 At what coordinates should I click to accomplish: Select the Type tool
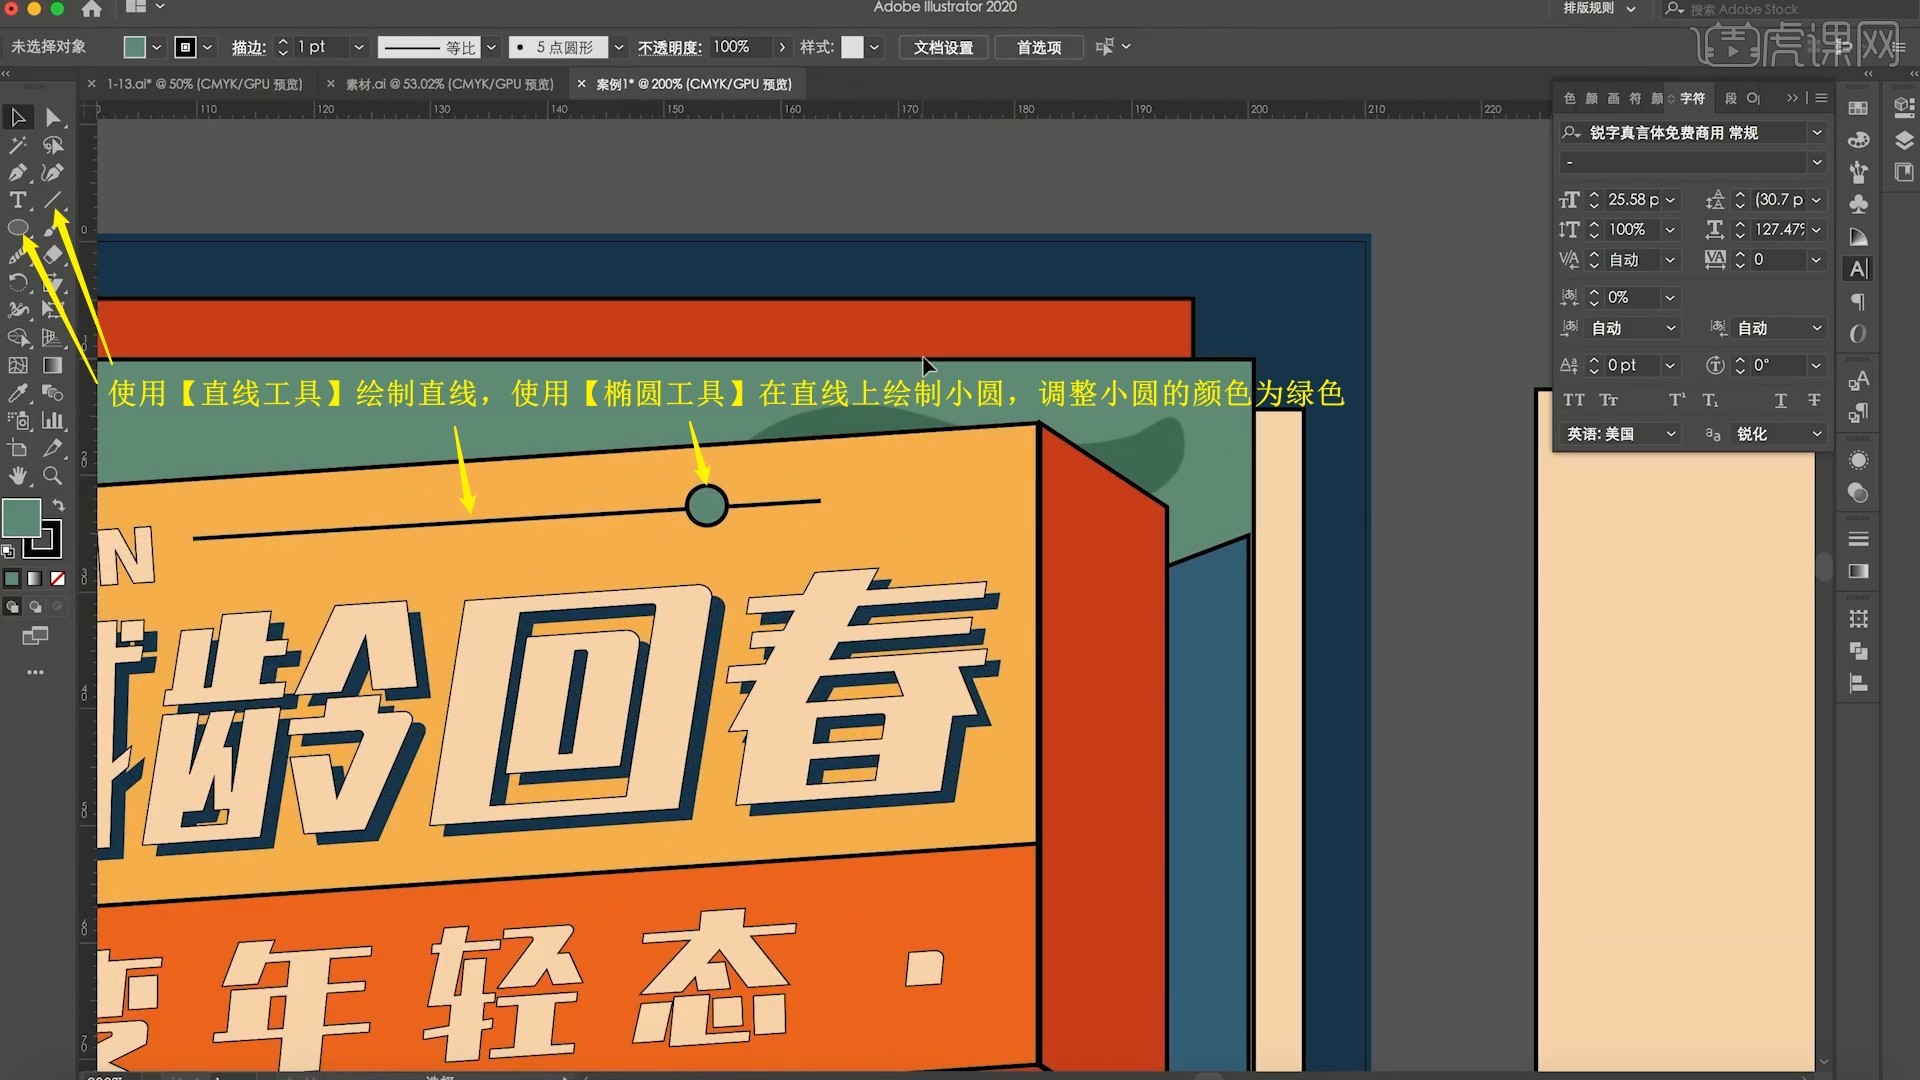(x=18, y=200)
